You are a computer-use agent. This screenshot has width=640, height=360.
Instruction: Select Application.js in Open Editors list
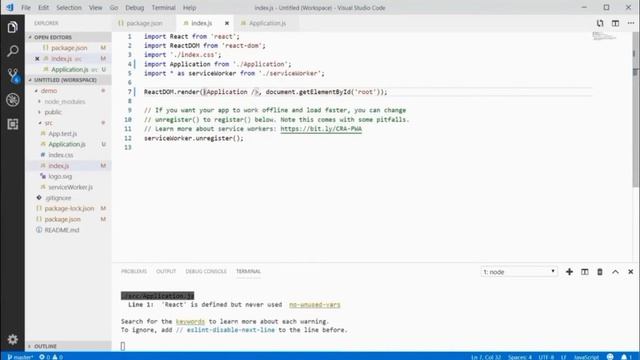click(x=69, y=69)
